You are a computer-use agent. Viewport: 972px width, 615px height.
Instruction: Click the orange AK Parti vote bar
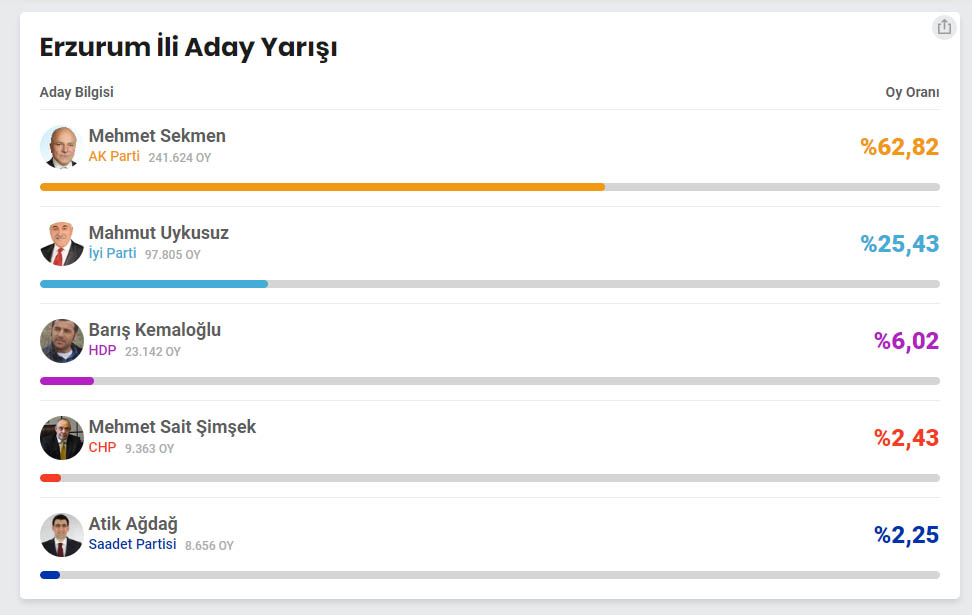click(322, 187)
